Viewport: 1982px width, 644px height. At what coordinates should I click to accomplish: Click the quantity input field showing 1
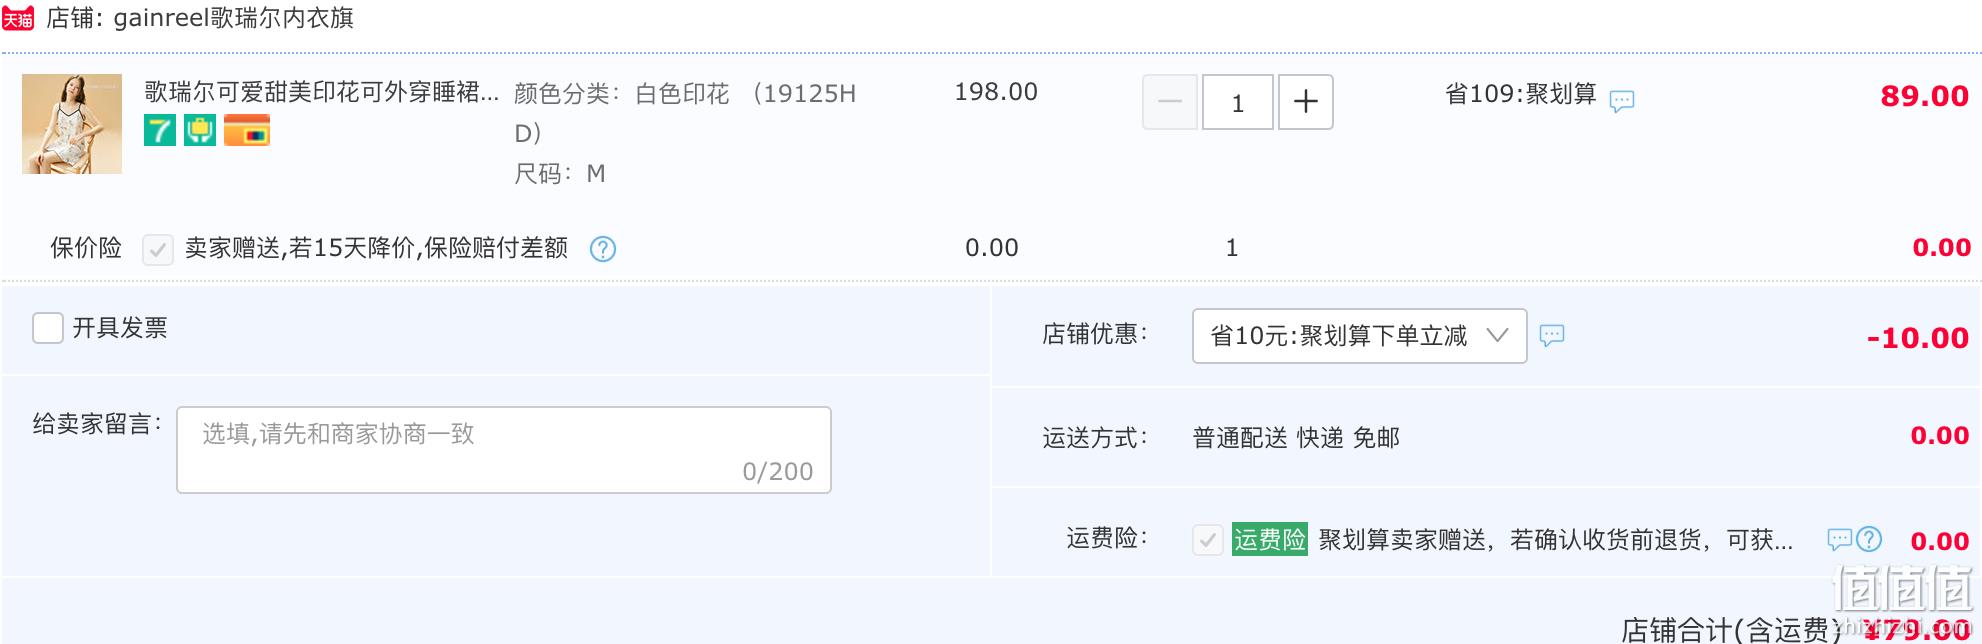[x=1238, y=102]
